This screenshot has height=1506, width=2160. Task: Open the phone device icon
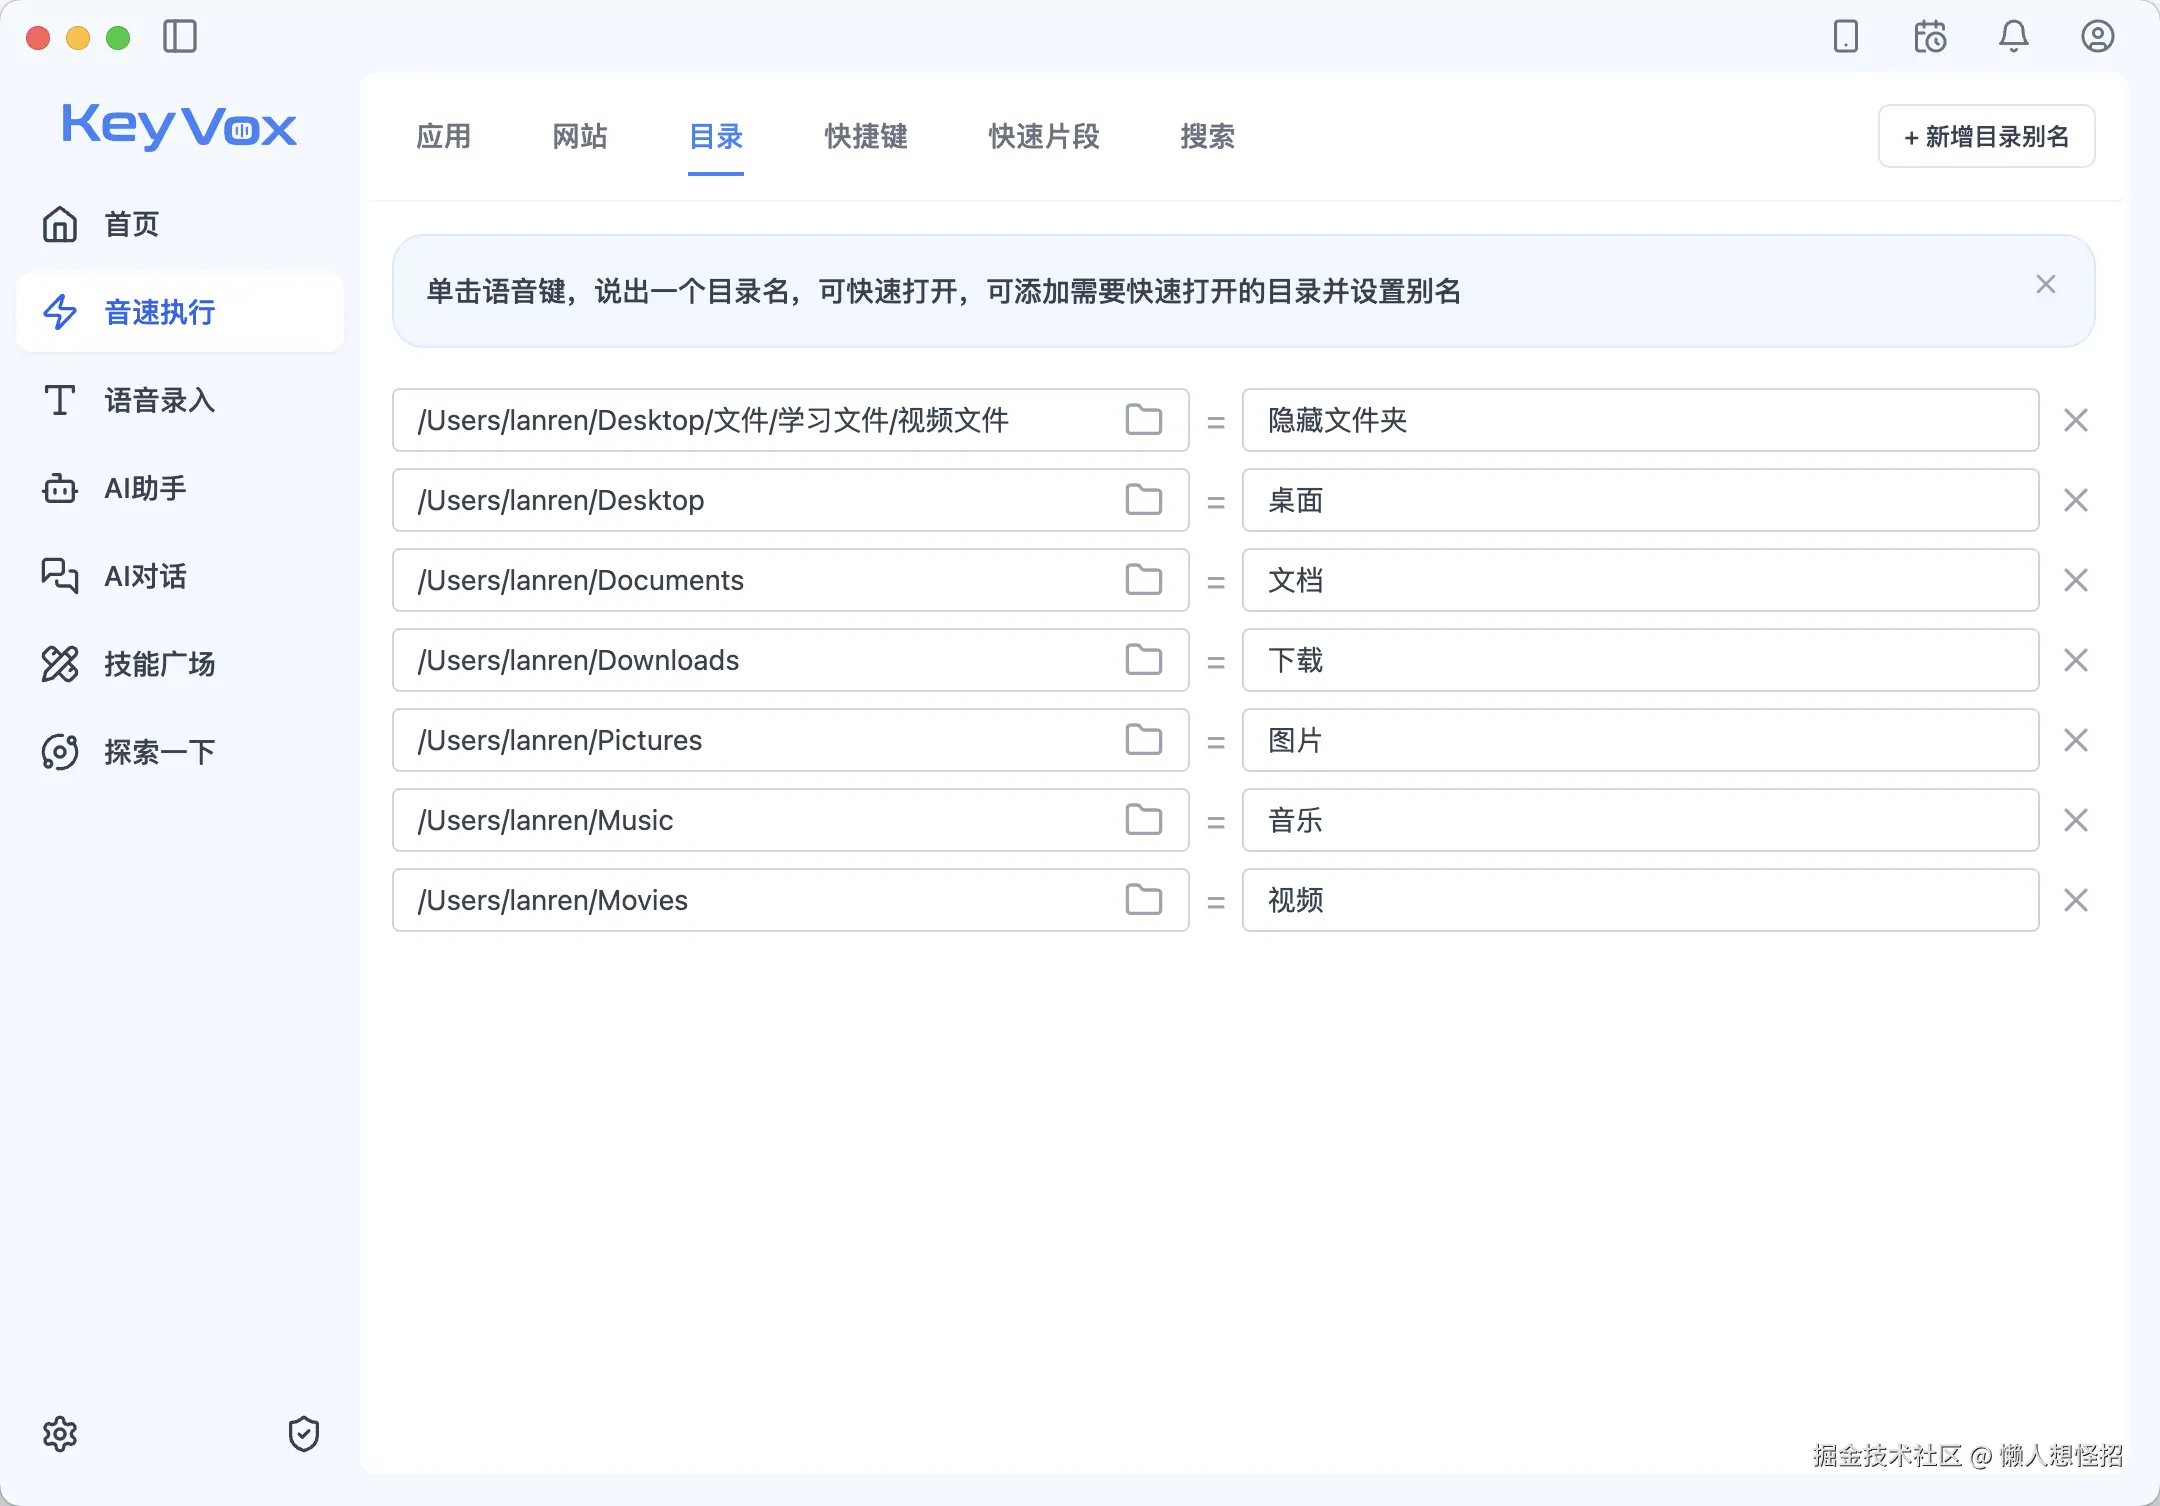(x=1845, y=37)
